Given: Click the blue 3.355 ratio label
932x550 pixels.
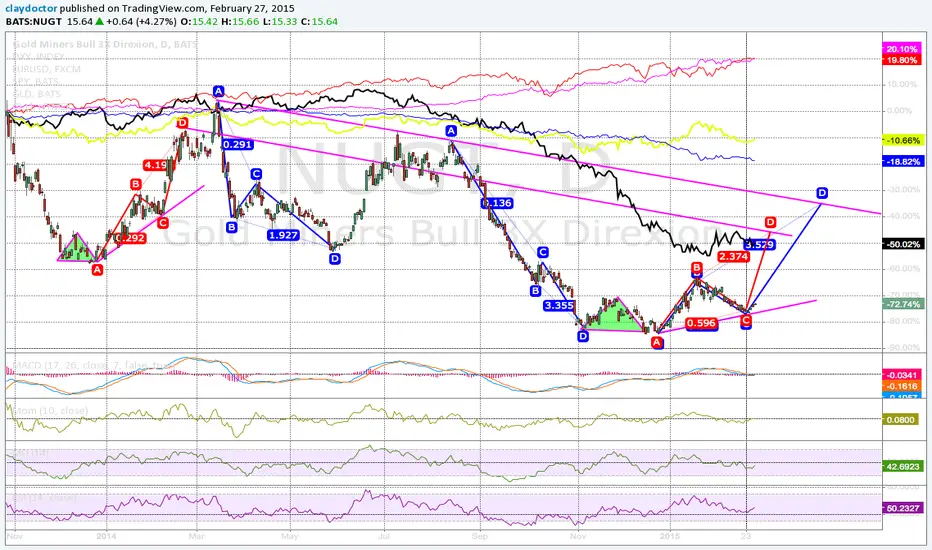Looking at the screenshot, I should 559,306.
